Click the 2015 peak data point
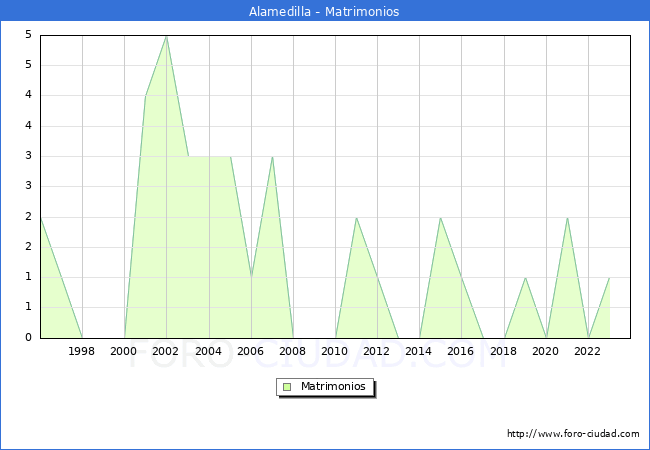This screenshot has width=650, height=450. [x=440, y=218]
